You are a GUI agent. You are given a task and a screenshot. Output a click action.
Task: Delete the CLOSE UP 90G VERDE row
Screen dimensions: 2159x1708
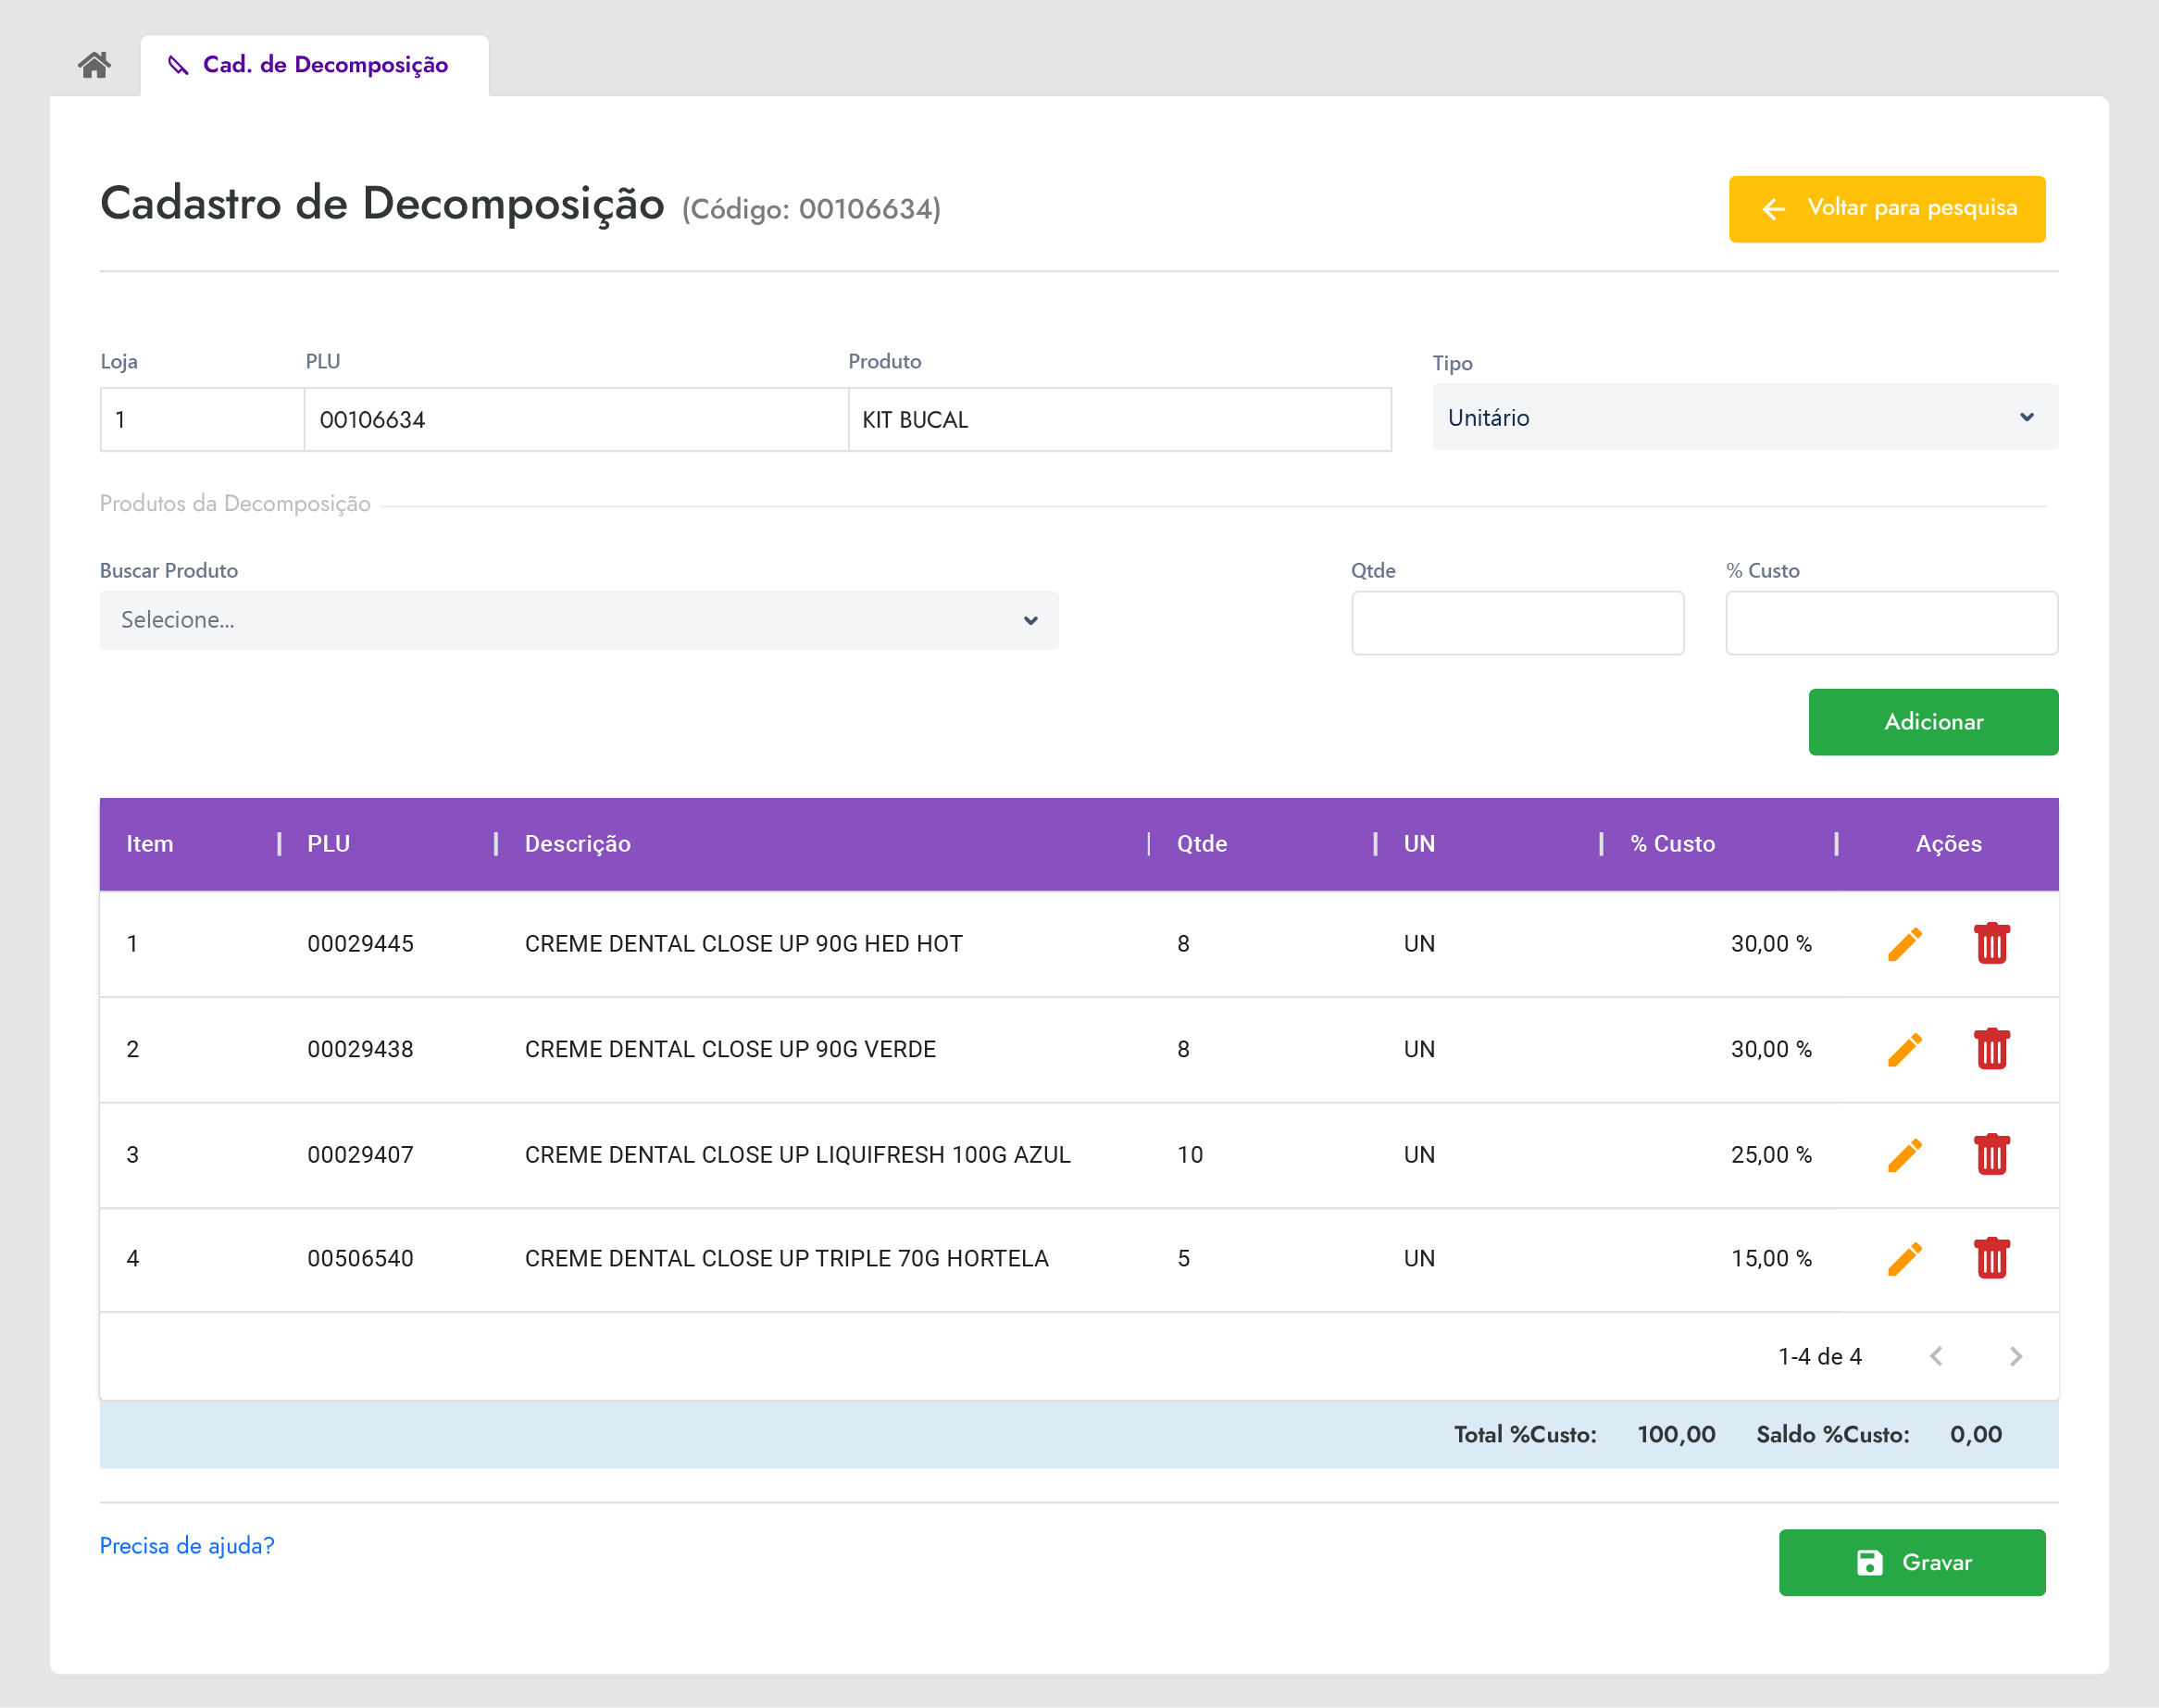1991,1049
